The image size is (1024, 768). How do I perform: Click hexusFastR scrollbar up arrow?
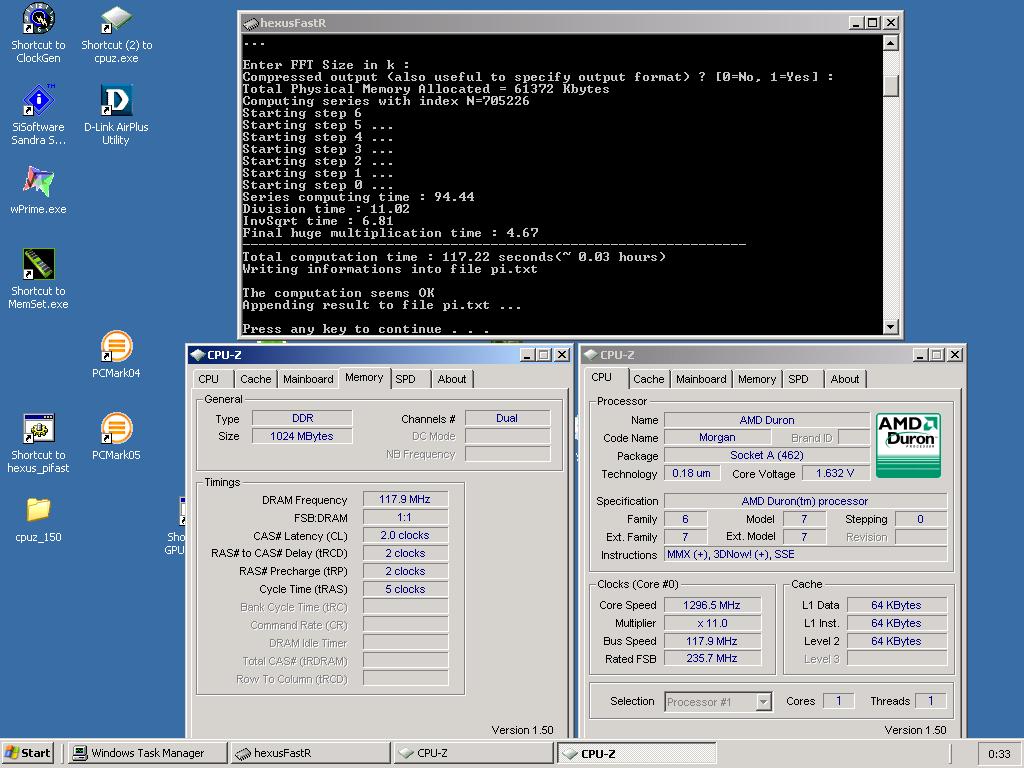890,43
